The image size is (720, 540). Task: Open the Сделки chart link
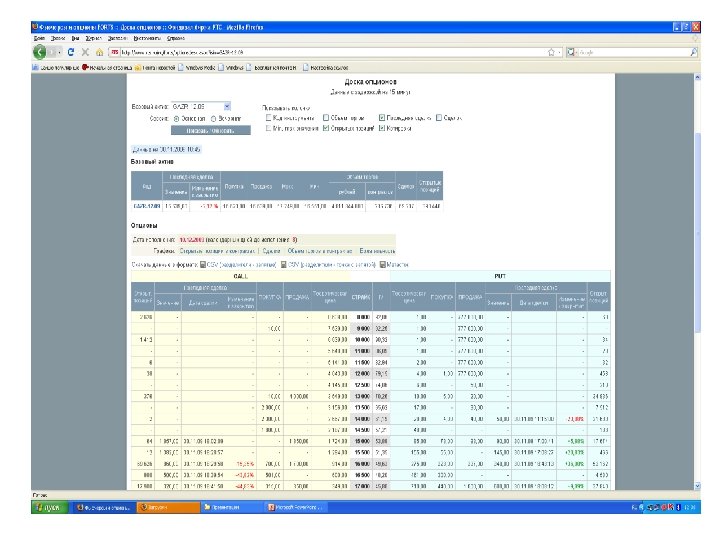coord(271,251)
